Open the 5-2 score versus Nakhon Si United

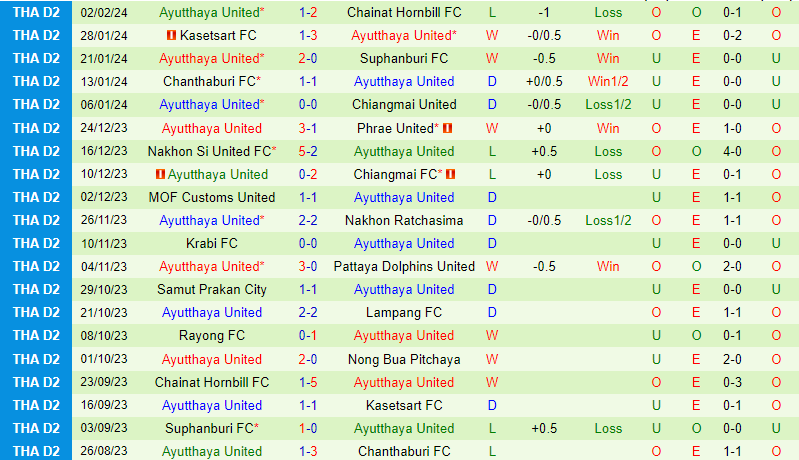(309, 151)
